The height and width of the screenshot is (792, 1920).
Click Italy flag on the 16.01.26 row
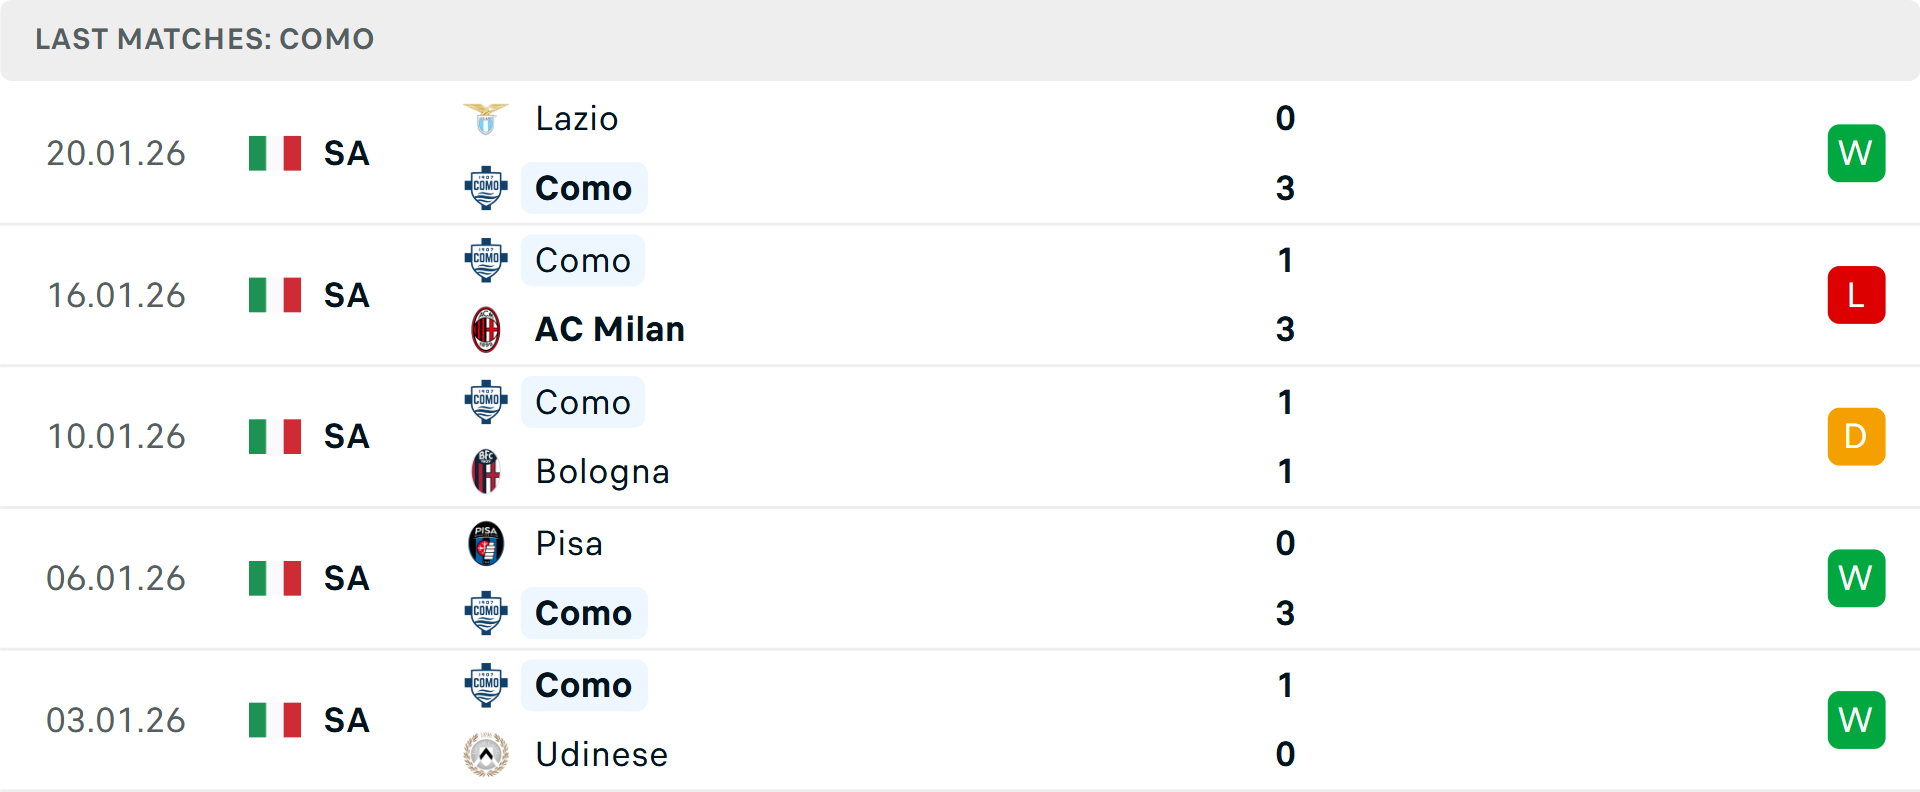(275, 295)
